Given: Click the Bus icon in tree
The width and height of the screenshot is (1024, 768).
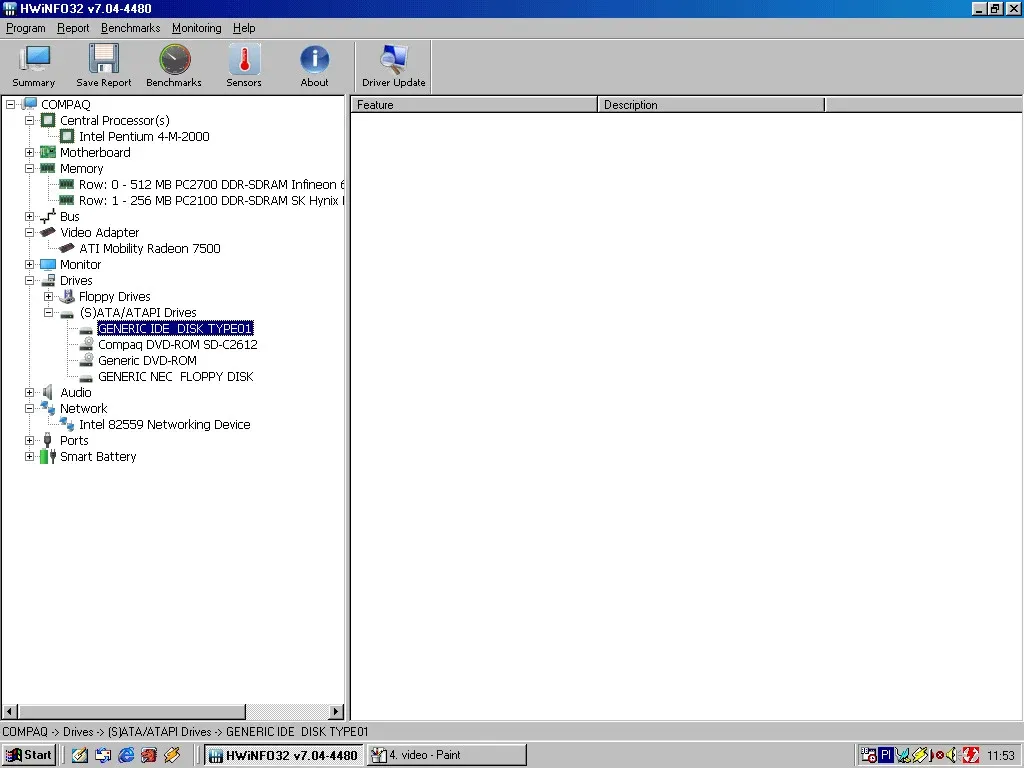Looking at the screenshot, I should coord(48,216).
